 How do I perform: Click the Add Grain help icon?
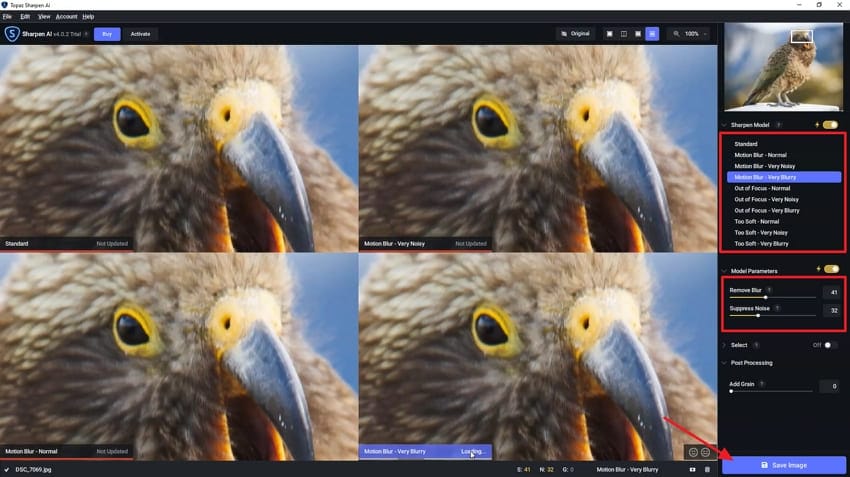click(x=762, y=384)
